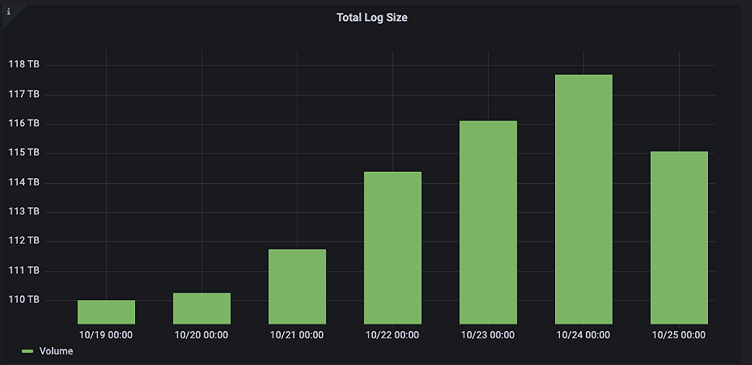Screen dimensions: 752x365
Task: Select the 10/19 00:00 bar
Action: coord(106,312)
